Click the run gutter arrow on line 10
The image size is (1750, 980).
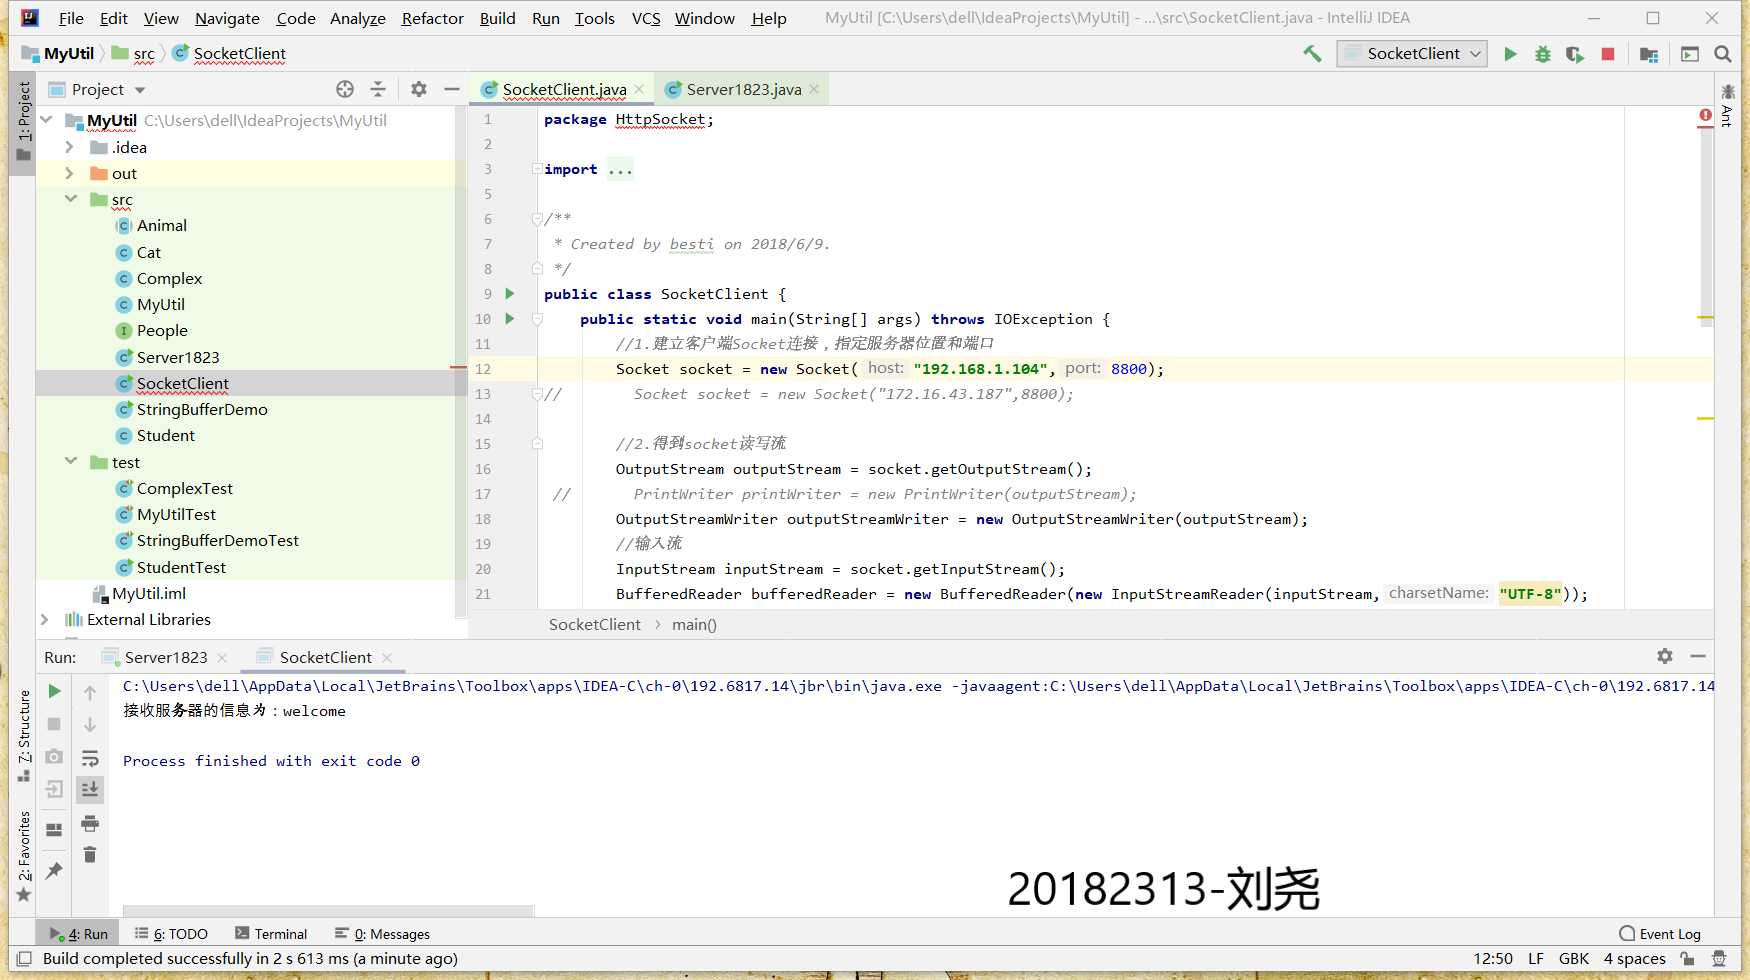pos(510,319)
